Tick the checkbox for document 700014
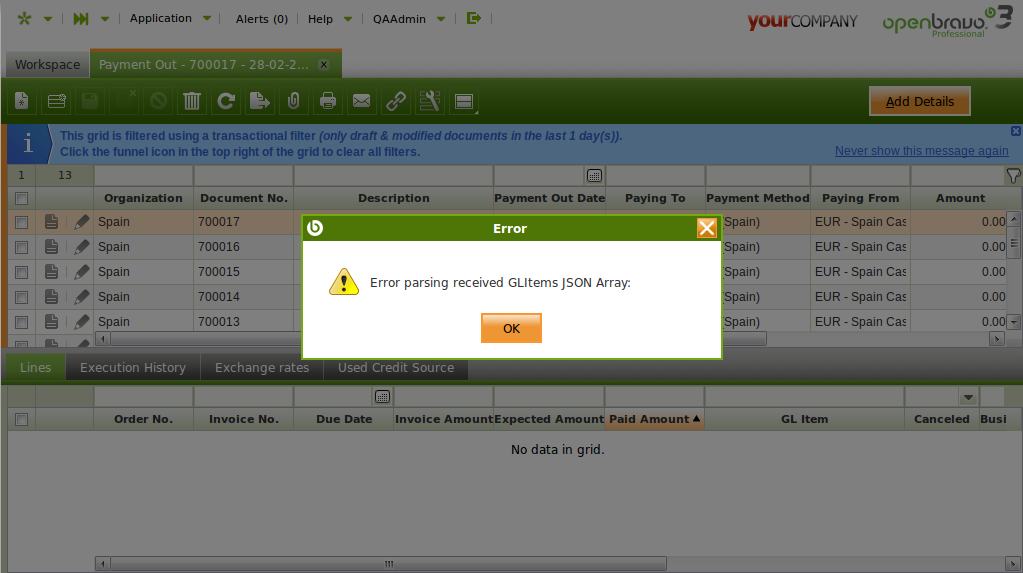This screenshot has width=1023, height=573. pos(21,297)
